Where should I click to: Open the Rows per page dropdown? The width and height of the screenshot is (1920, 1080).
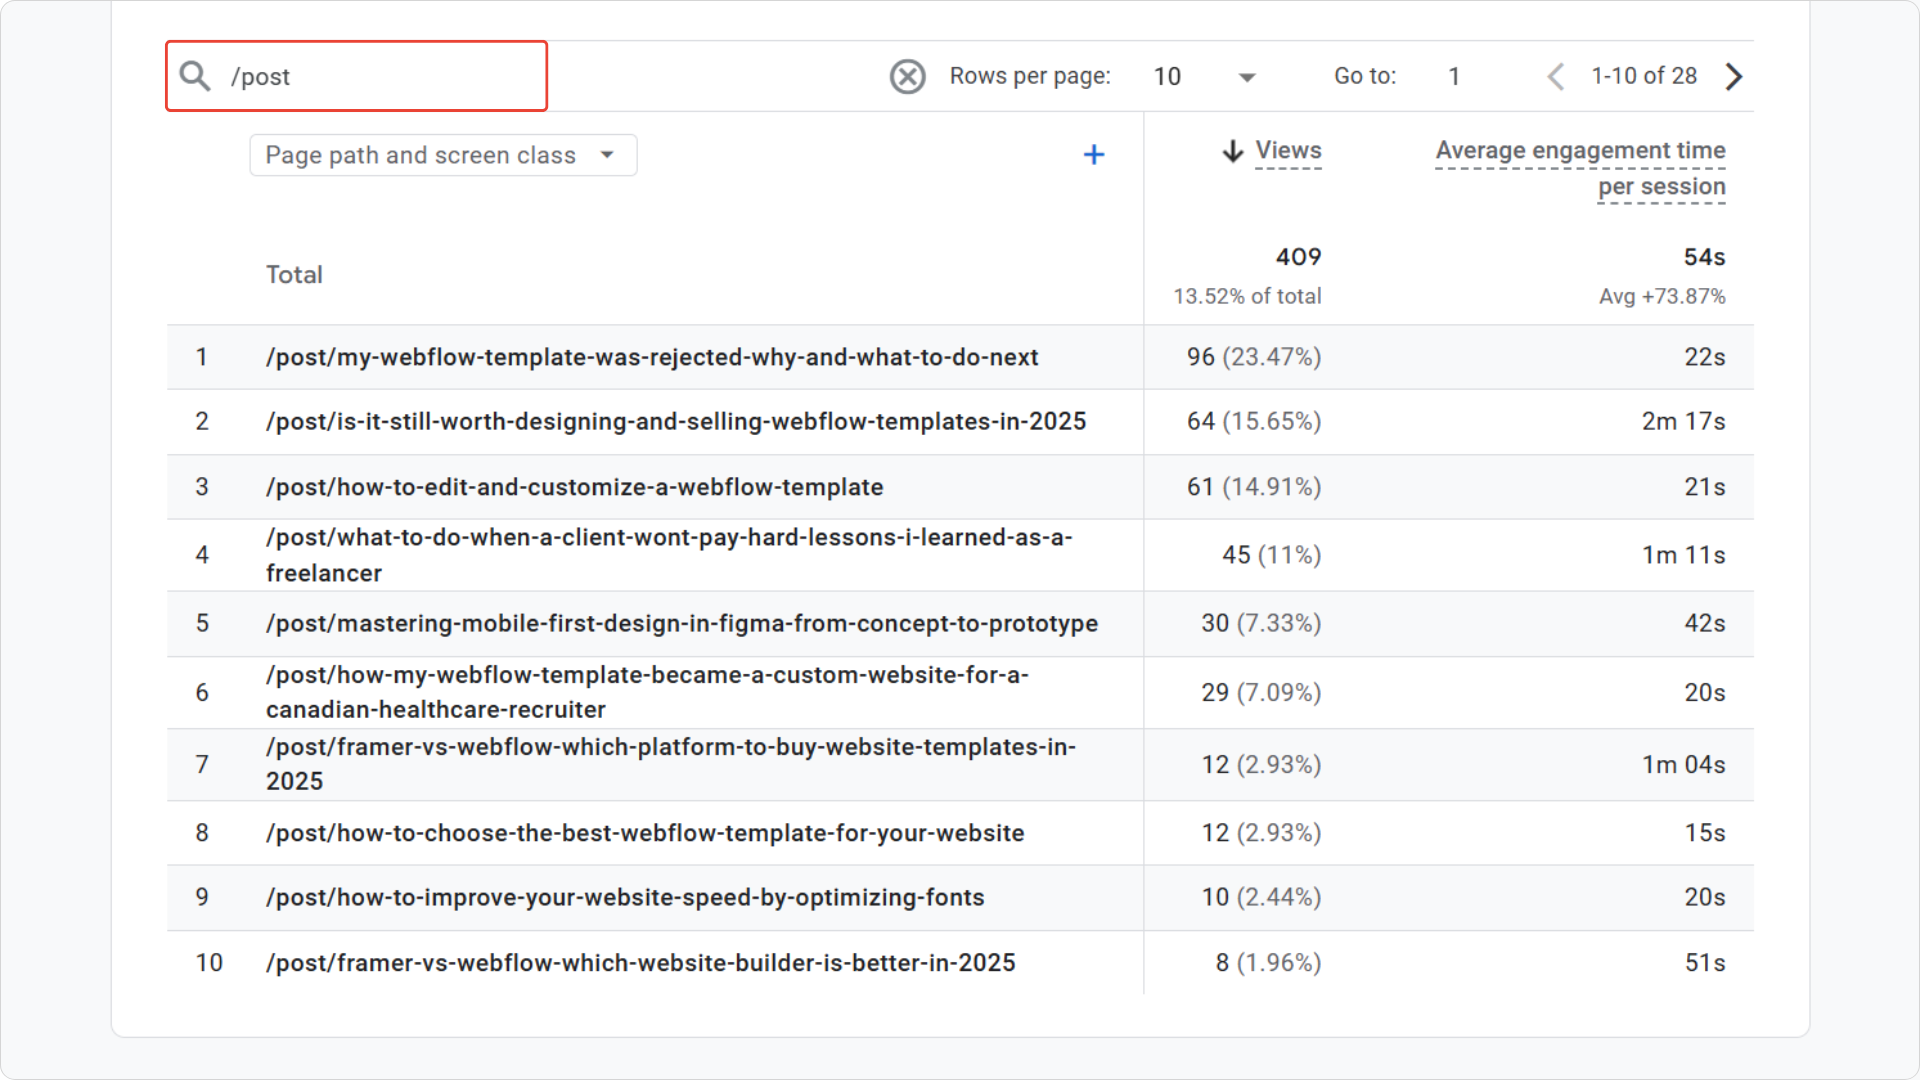click(x=1204, y=76)
